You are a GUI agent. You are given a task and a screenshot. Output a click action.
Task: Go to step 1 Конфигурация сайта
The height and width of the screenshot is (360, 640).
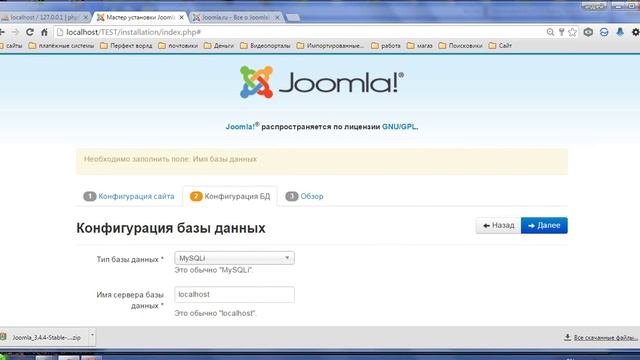pyautogui.click(x=129, y=196)
